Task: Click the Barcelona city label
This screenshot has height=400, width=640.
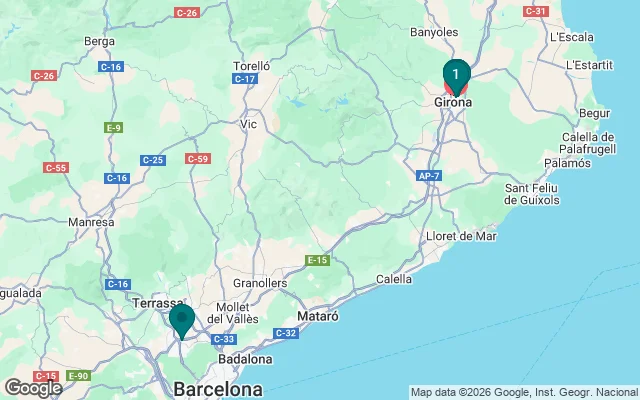Action: (218, 389)
